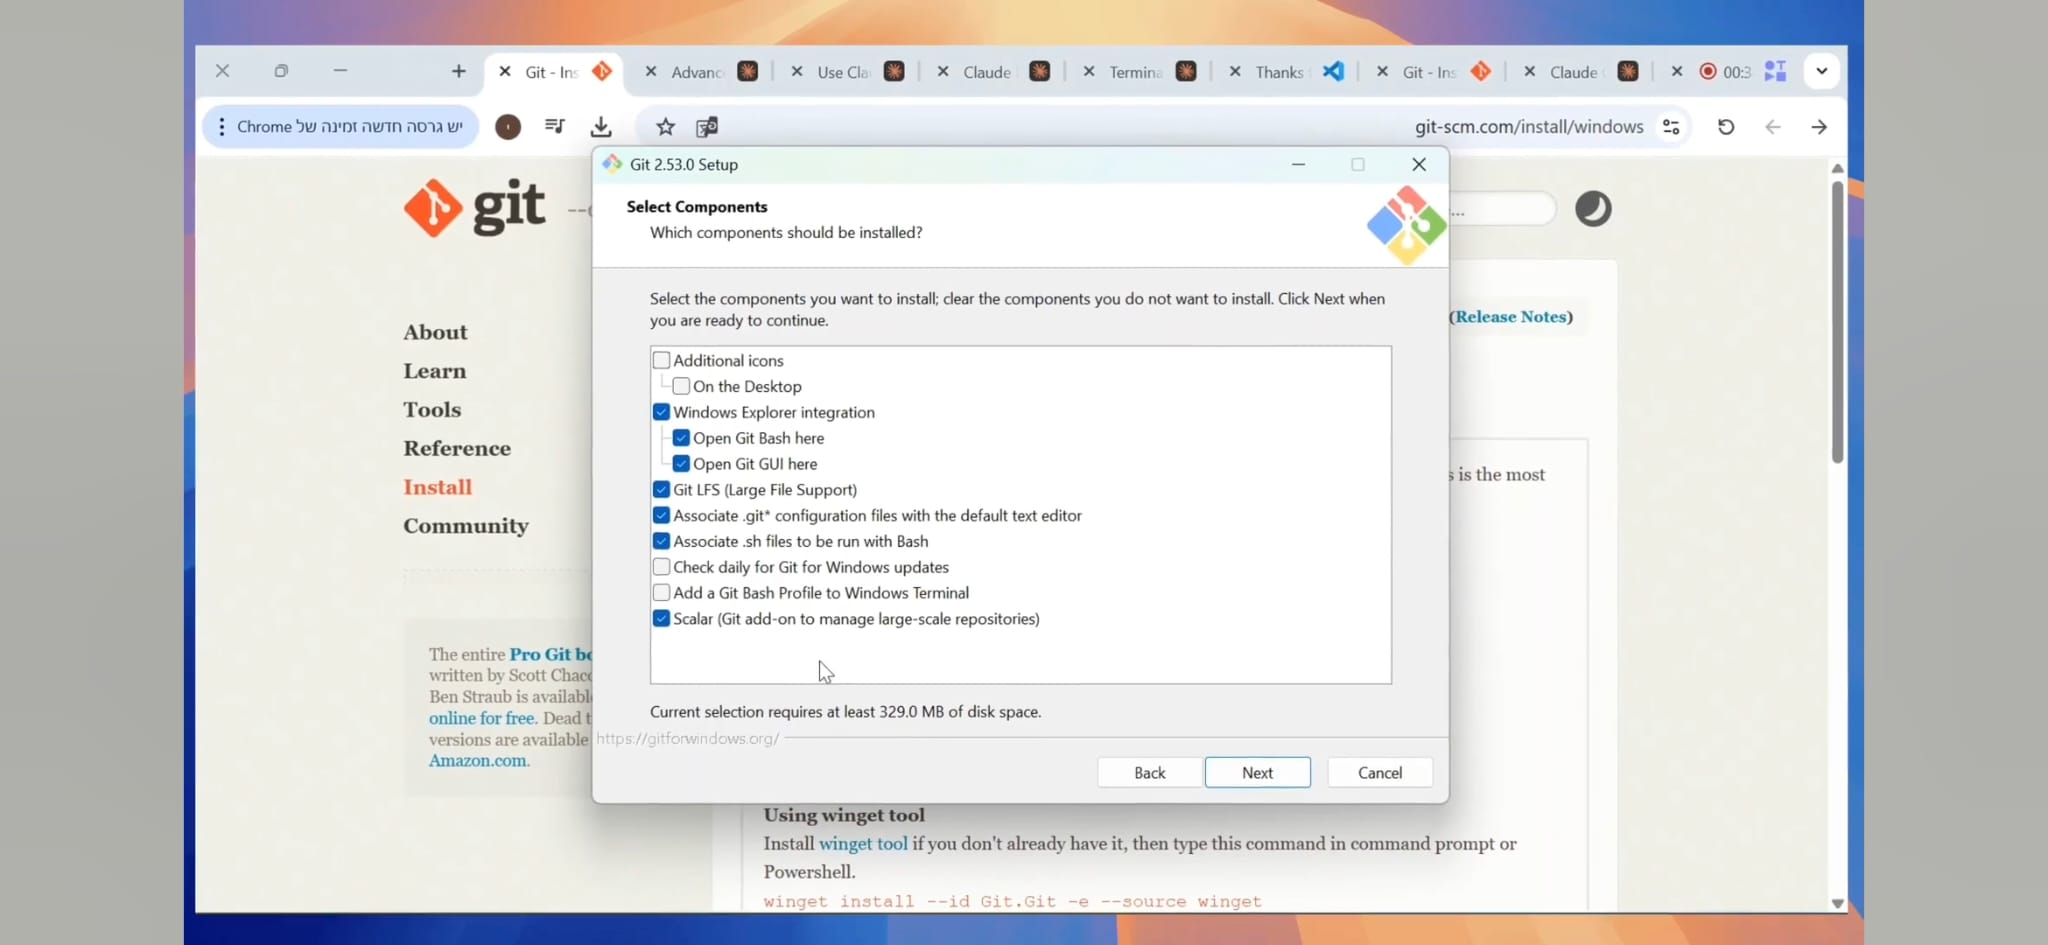This screenshot has height=945, width=2048.
Task: Cancel the Git Setup wizard
Action: tap(1380, 772)
